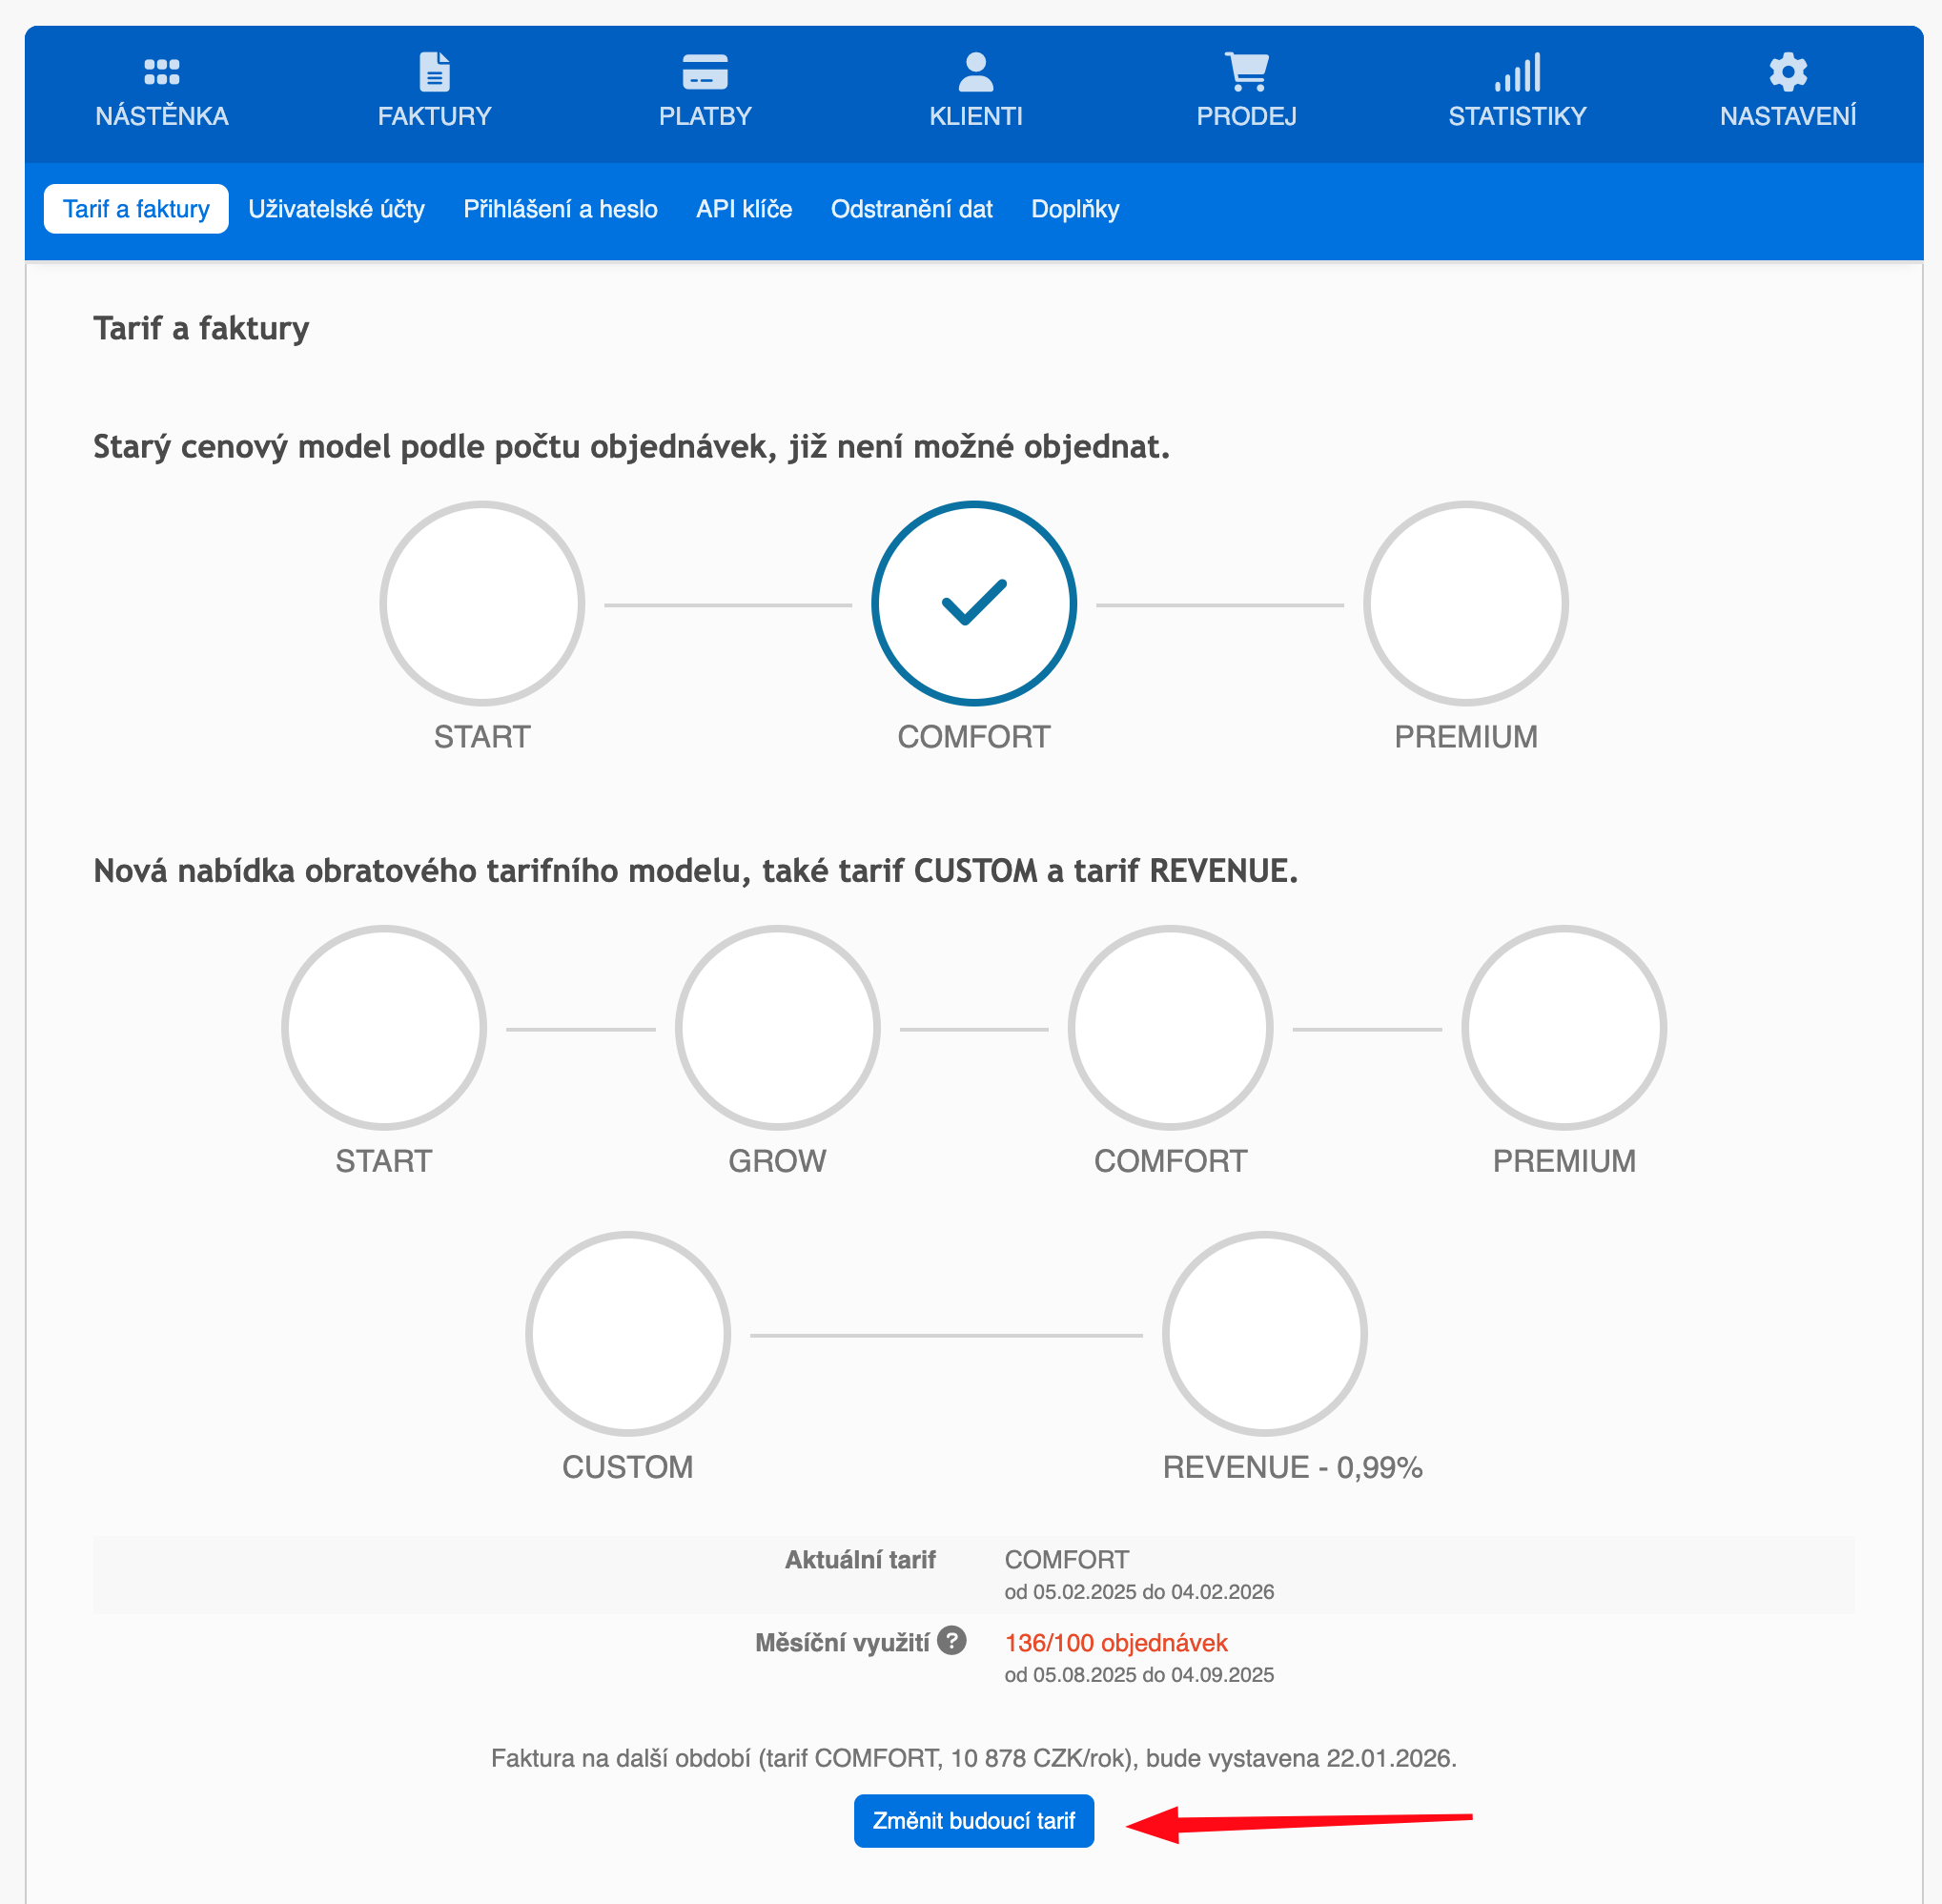
Task: Select new model PREMIUM tariff circle
Action: click(1563, 1028)
